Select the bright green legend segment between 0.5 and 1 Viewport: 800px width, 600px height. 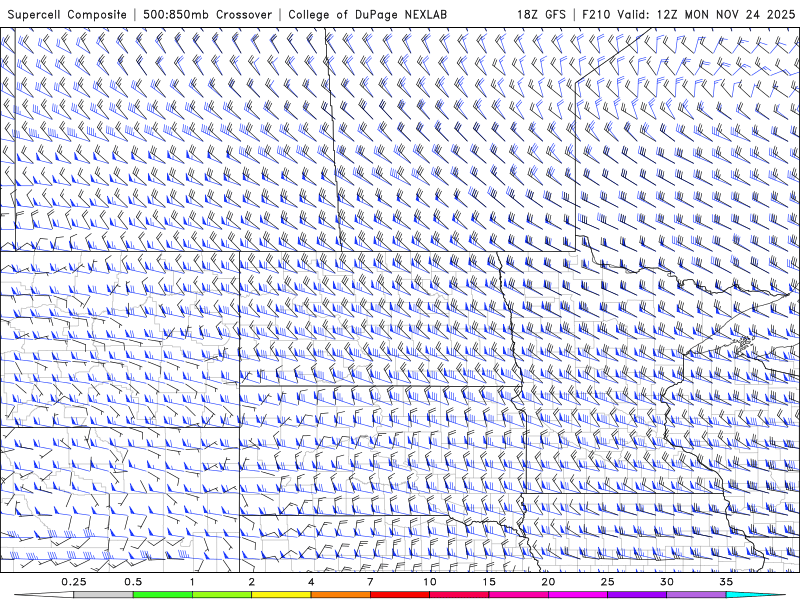(x=162, y=595)
